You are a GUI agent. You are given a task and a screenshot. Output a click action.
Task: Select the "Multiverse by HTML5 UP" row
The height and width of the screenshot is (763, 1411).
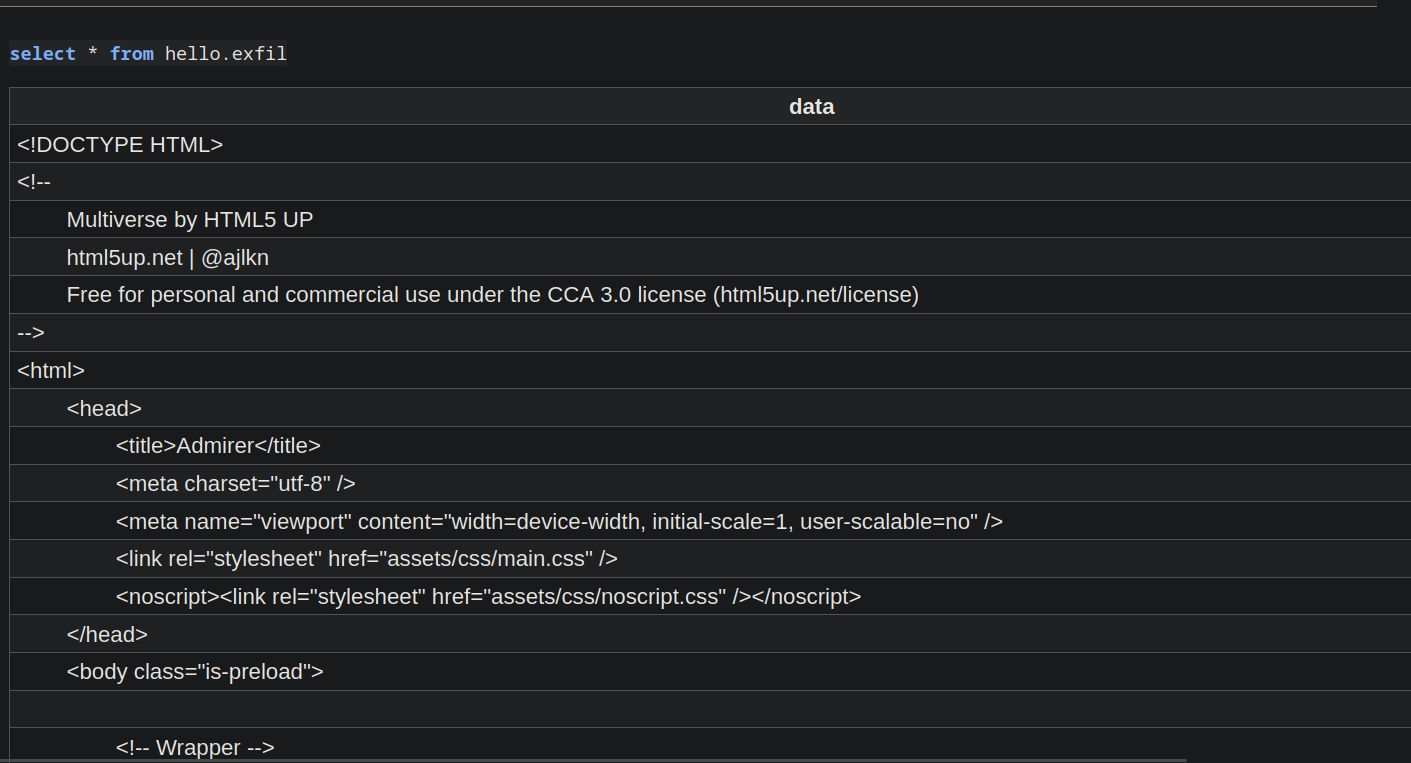pyautogui.click(x=190, y=220)
